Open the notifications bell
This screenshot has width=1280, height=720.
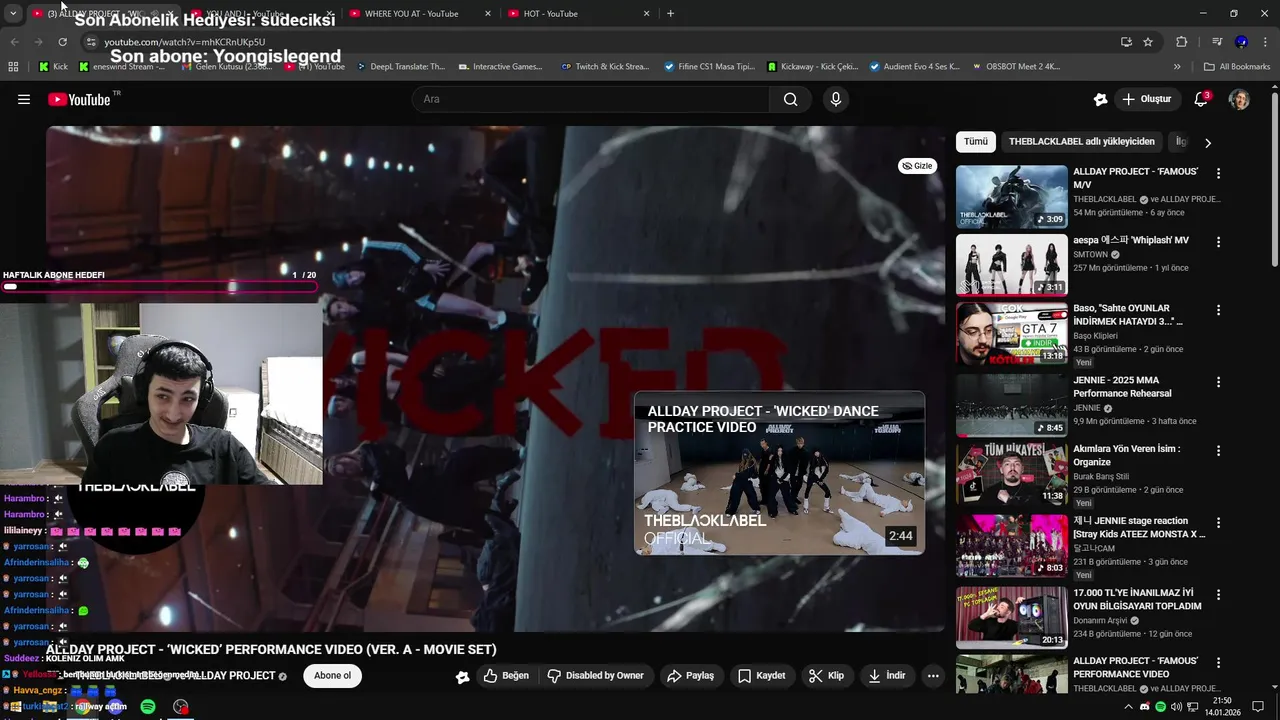1201,99
